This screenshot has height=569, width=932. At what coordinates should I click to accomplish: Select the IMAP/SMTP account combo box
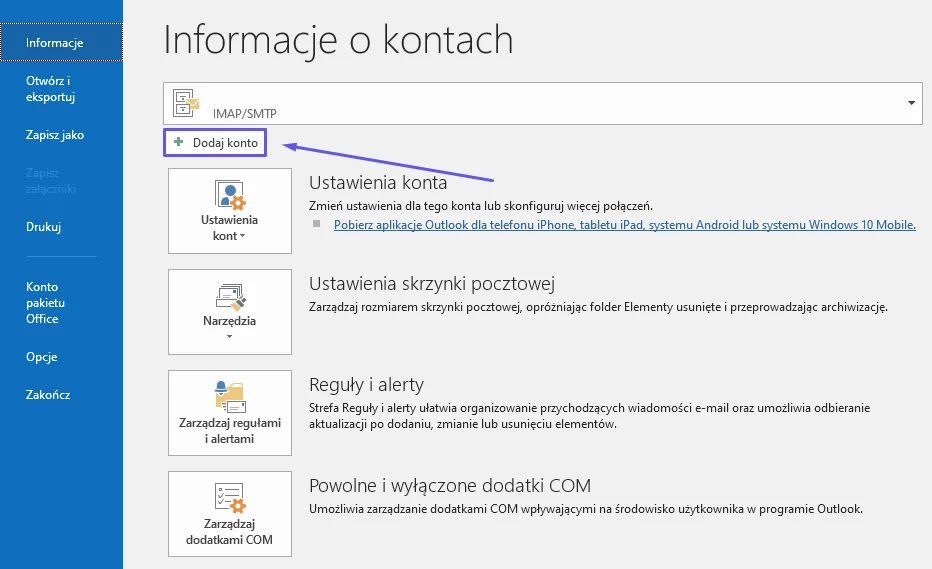click(x=543, y=103)
